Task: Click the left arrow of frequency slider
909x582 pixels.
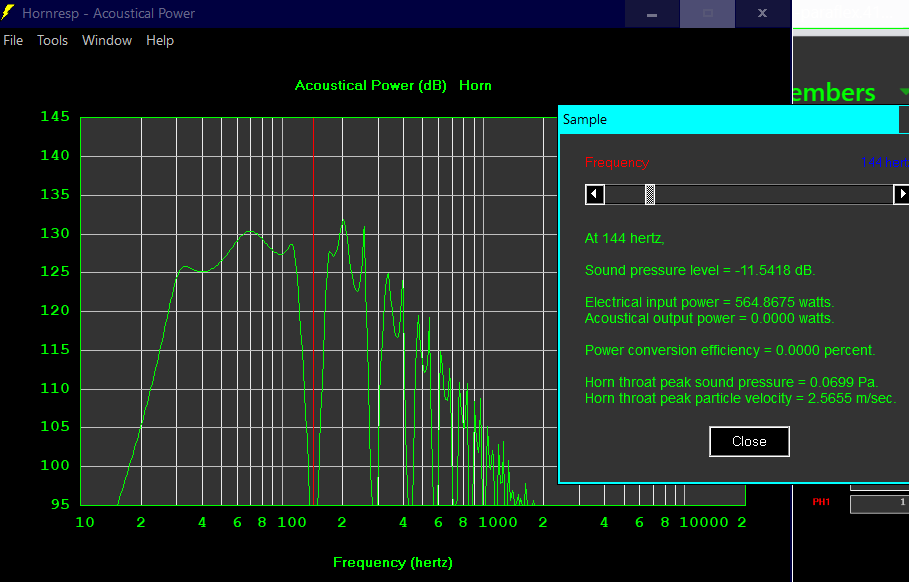Action: click(x=595, y=194)
